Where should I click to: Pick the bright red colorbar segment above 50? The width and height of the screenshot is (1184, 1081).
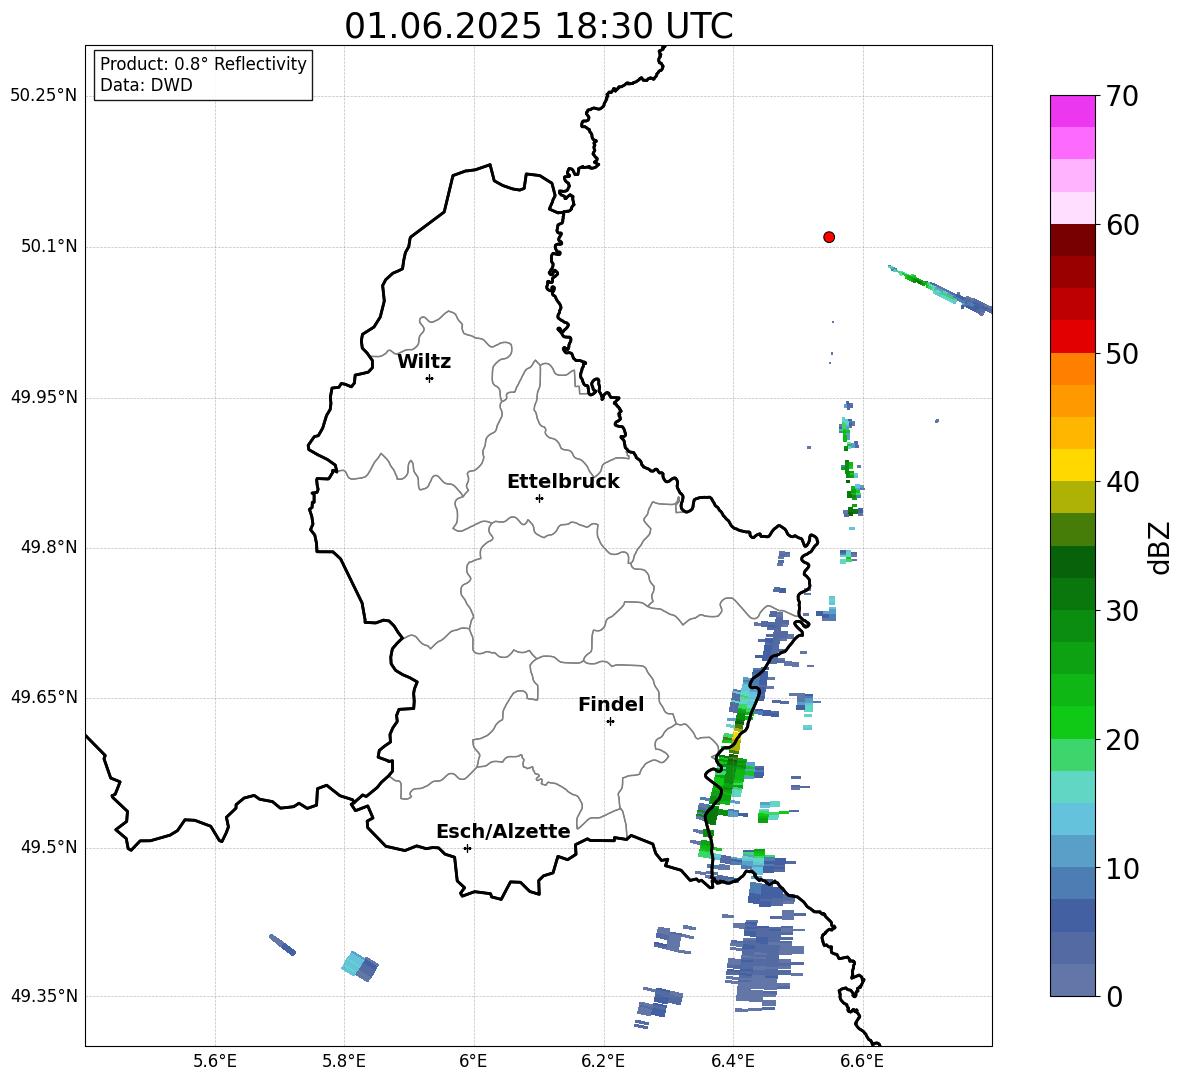[x=1072, y=337]
